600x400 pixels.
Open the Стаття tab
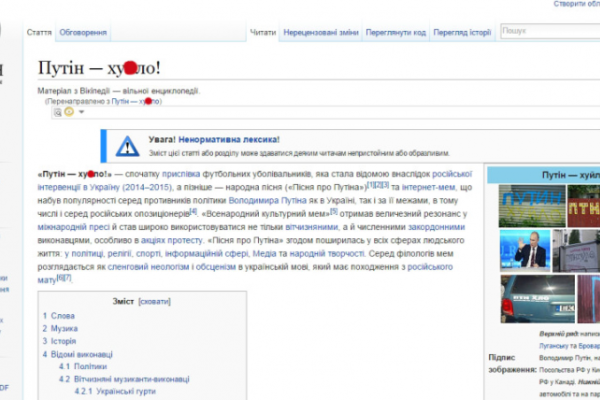point(40,33)
